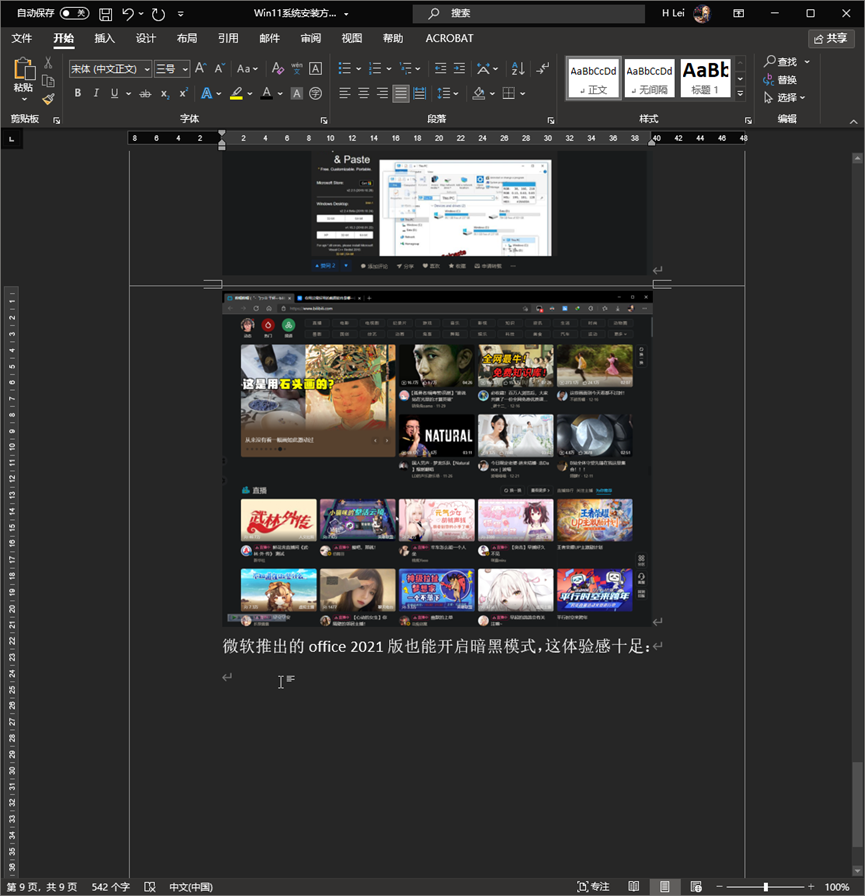
Task: Apply distributed alignment
Action: pos(419,93)
